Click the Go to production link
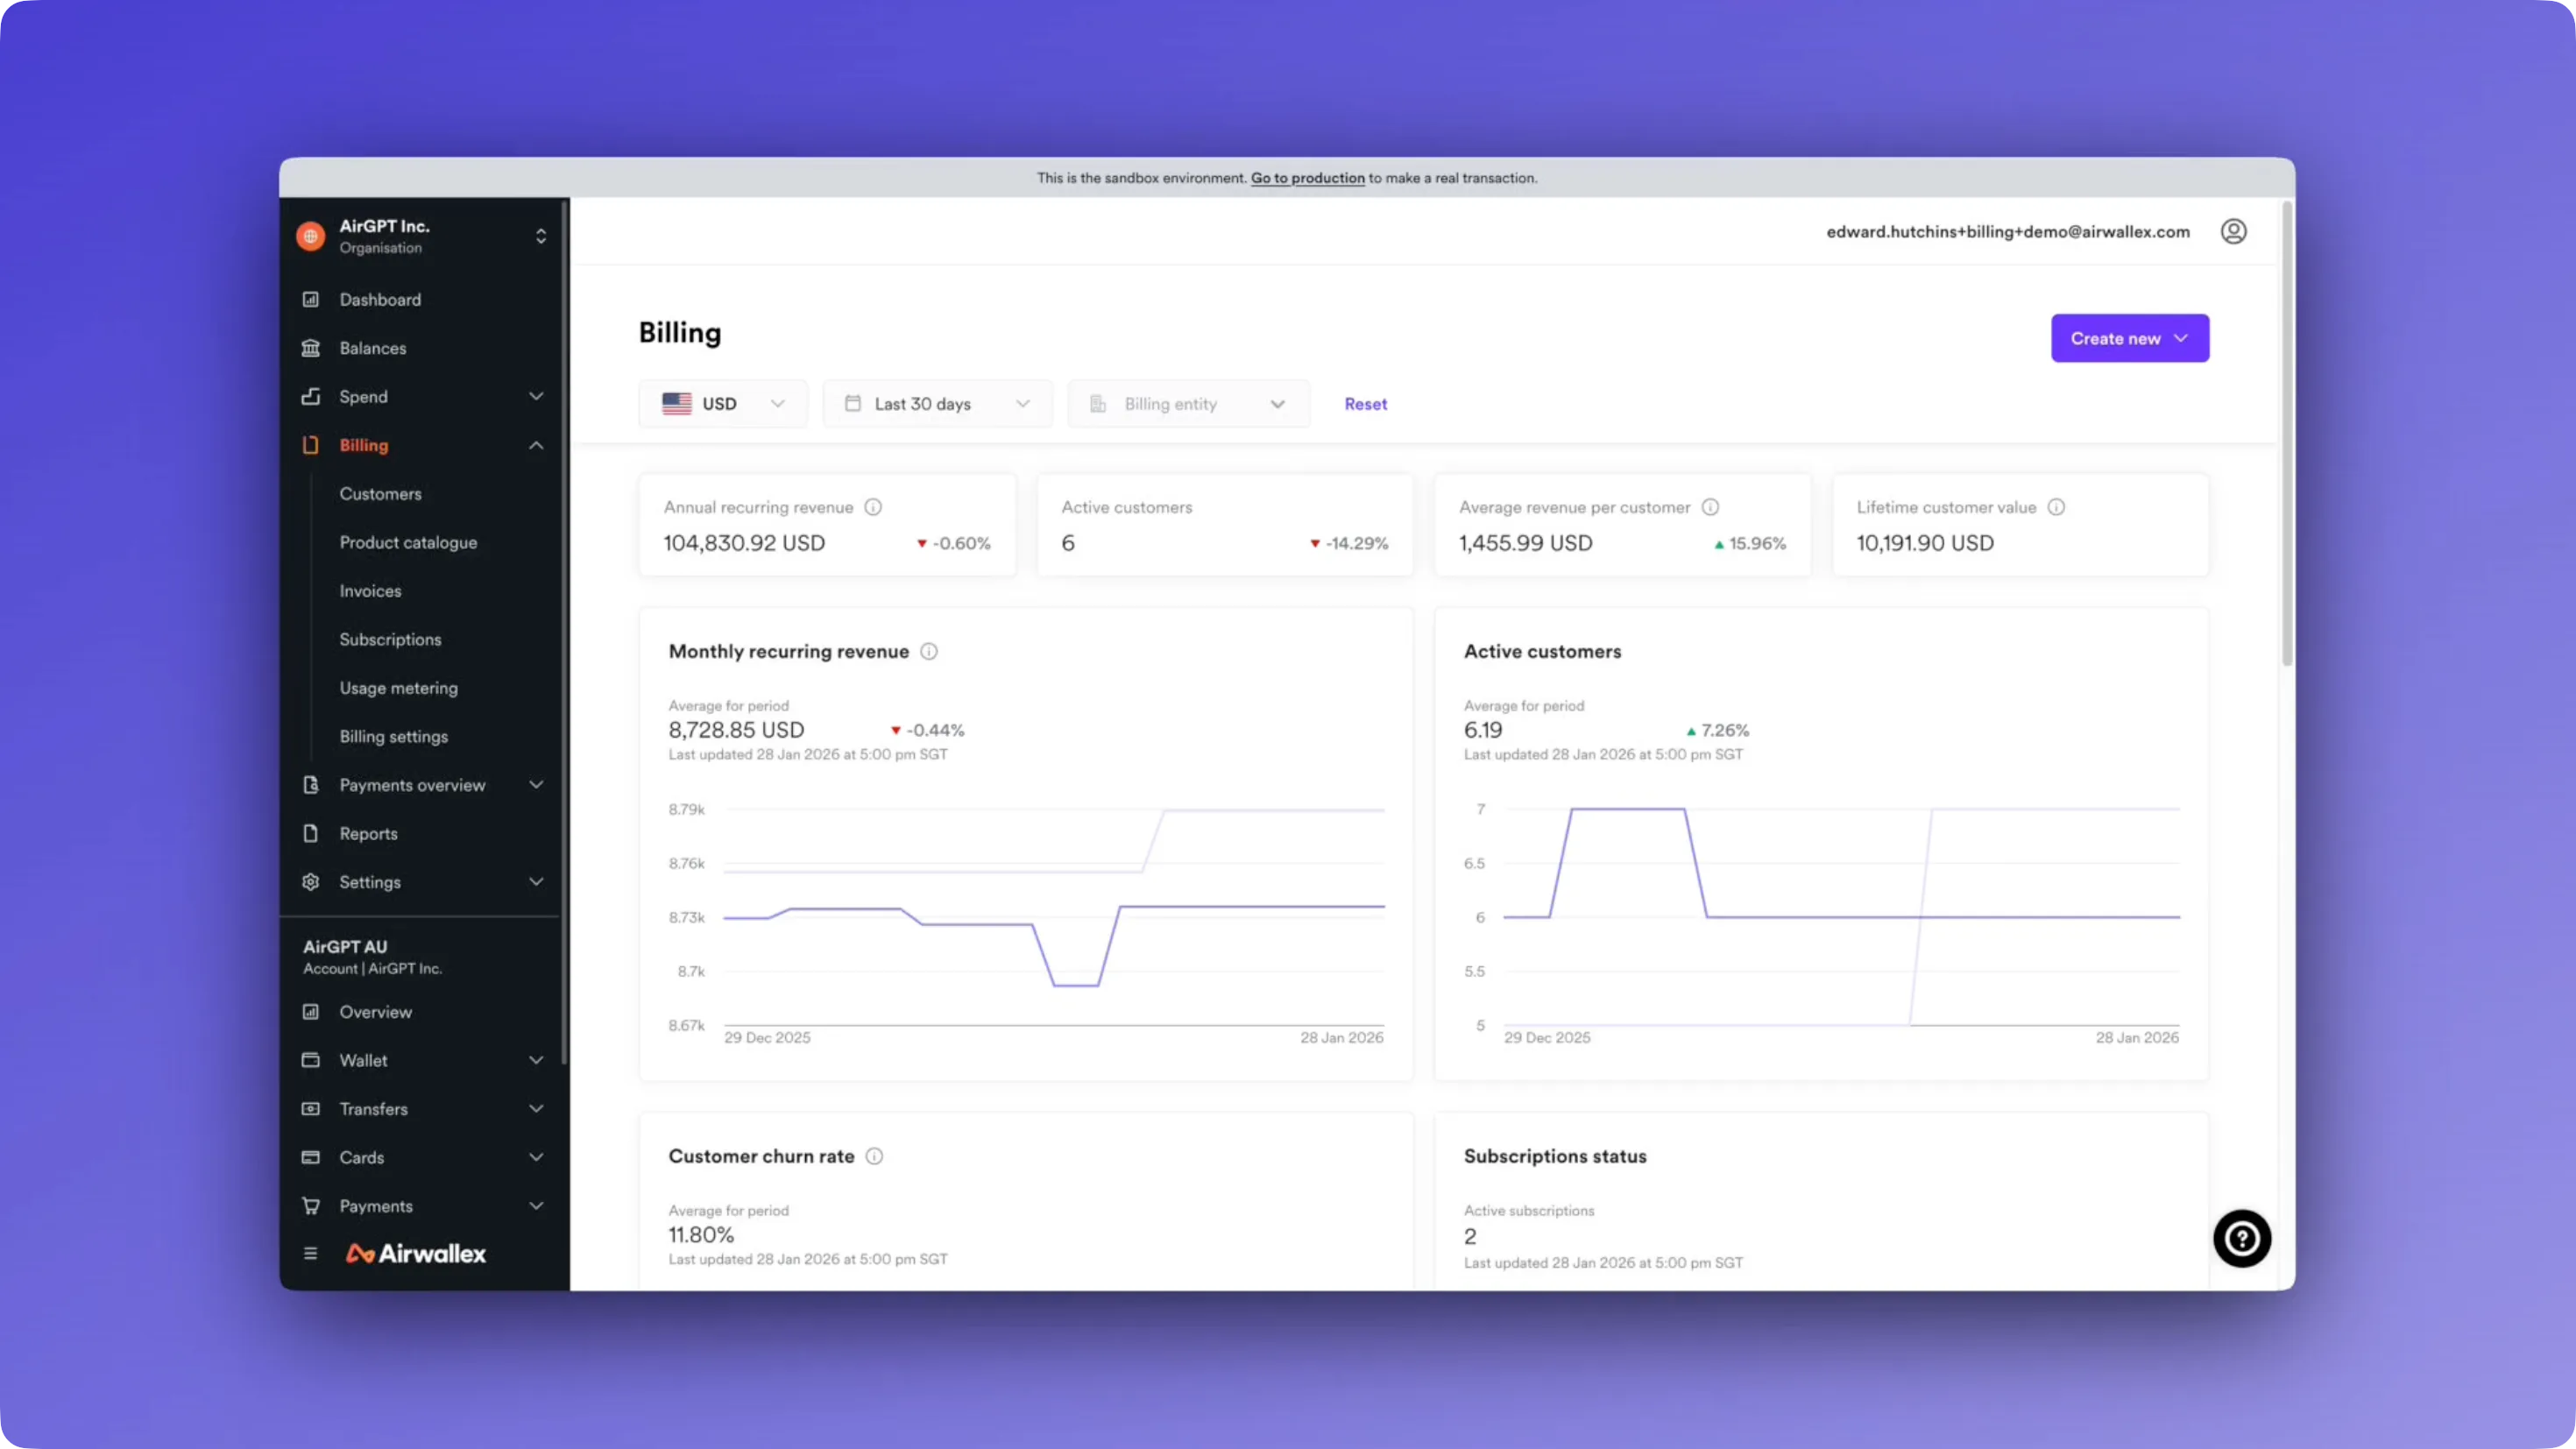2576x1449 pixels. (x=1307, y=178)
